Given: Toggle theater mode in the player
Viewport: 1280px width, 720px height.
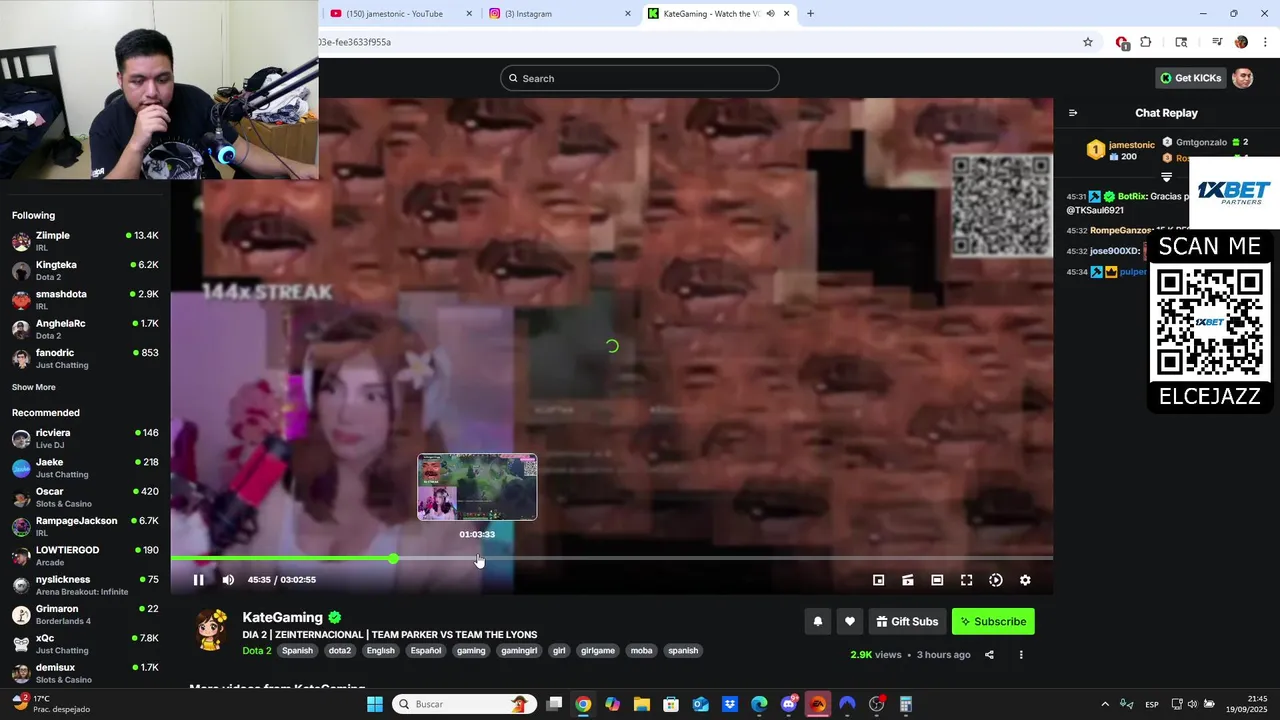Looking at the screenshot, I should 937,580.
